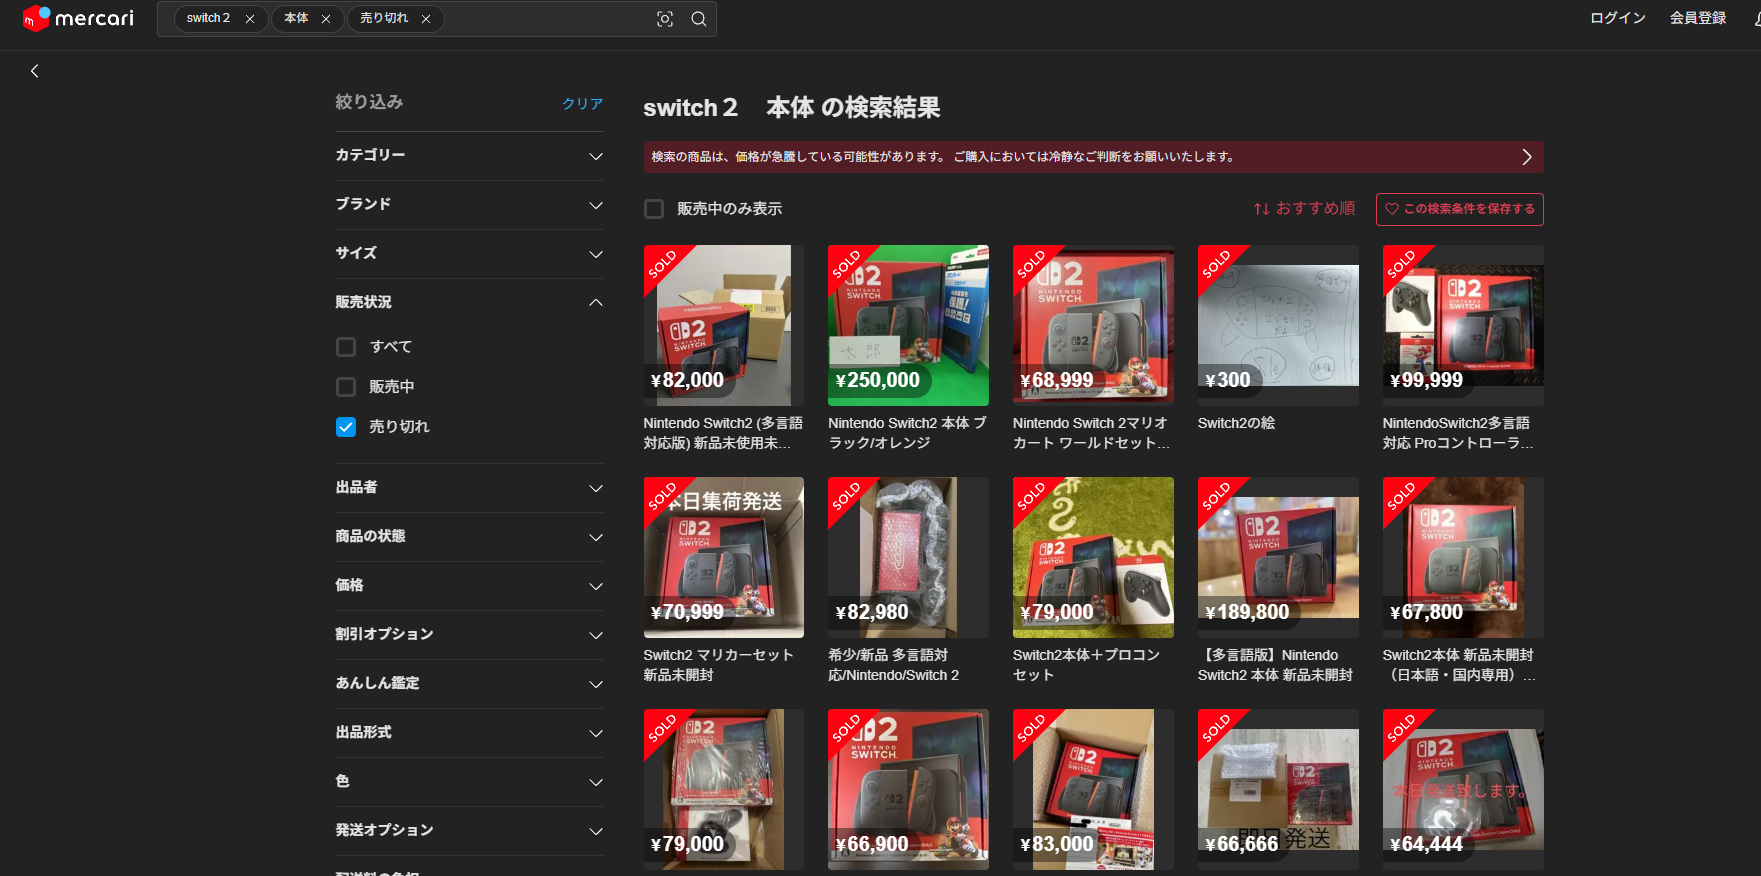Expand the 出品者 filter
This screenshot has width=1761, height=876.
pos(470,488)
